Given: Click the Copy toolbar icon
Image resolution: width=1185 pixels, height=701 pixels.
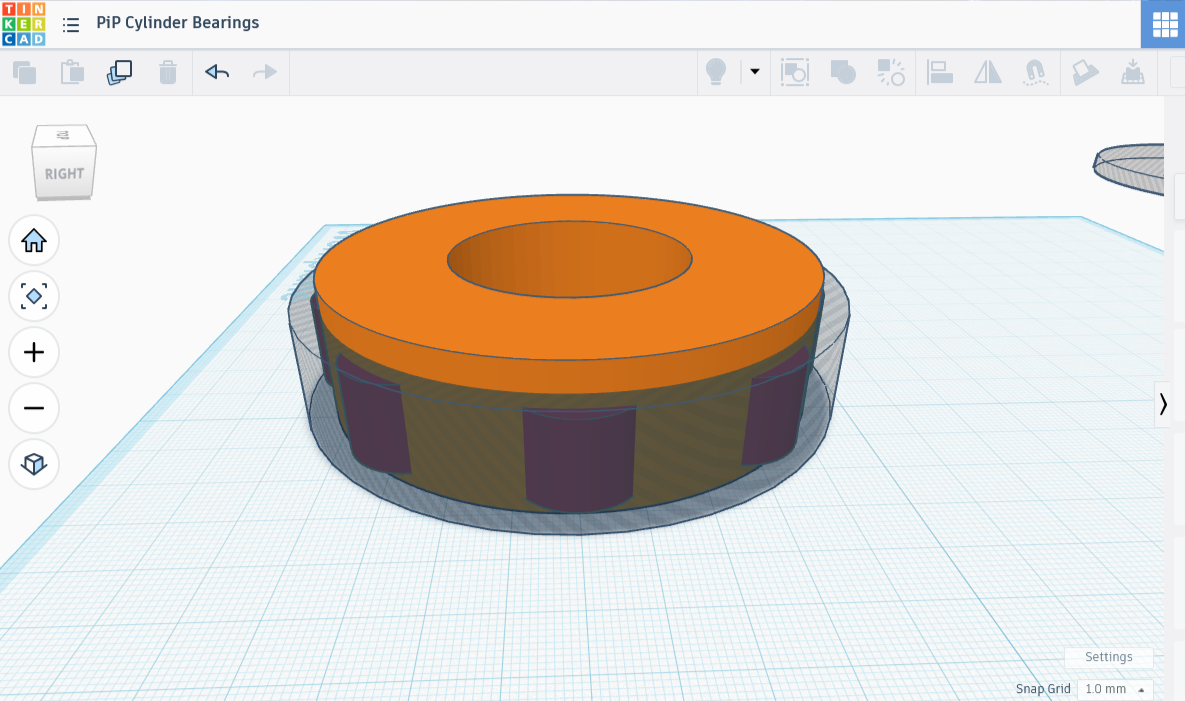Looking at the screenshot, I should [24, 73].
